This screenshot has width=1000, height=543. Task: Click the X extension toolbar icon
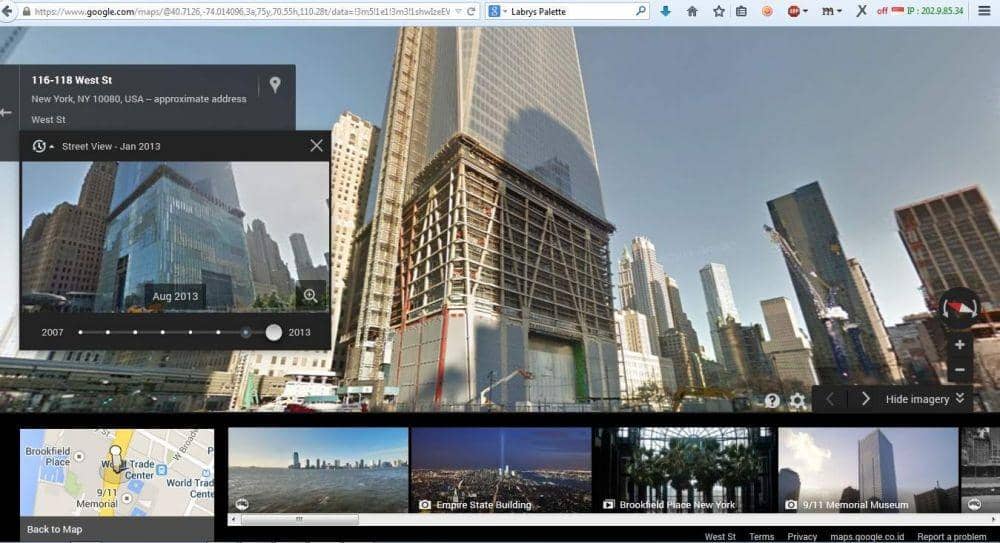861,11
